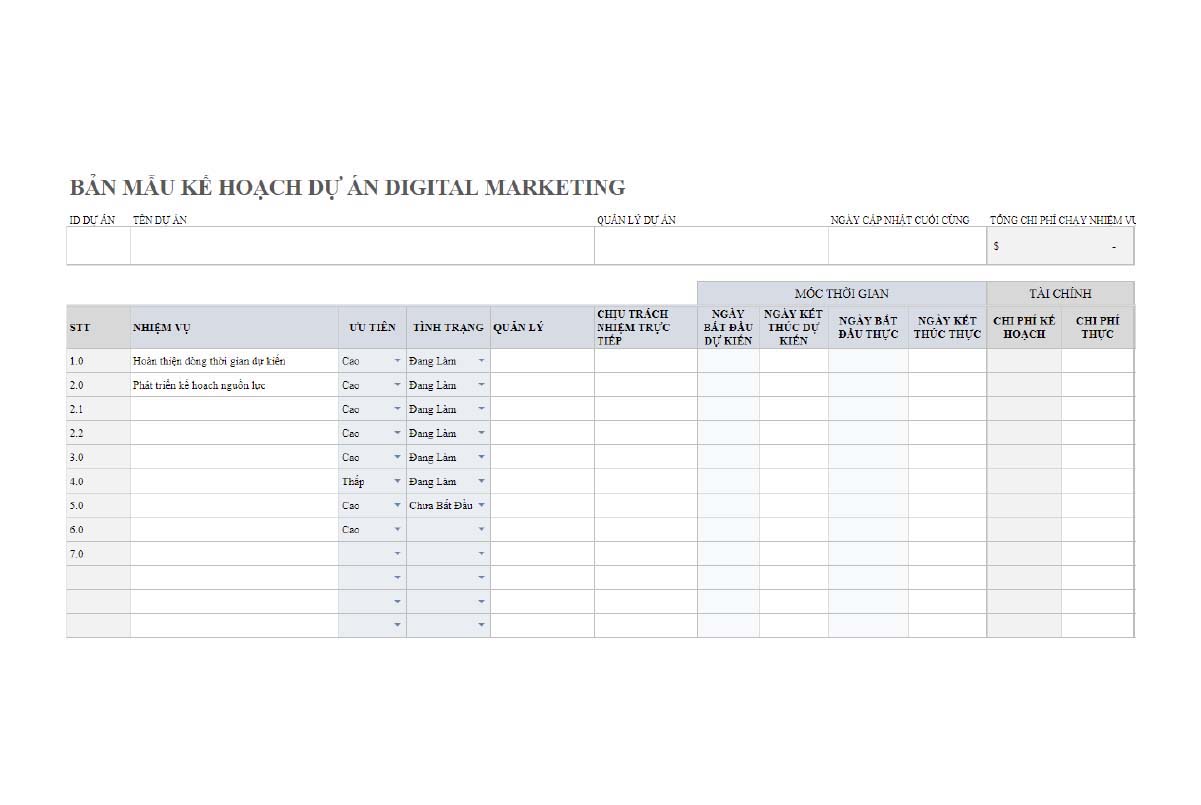Select the Ngày kết thúc thực header
This screenshot has height=805, width=1201.
click(947, 327)
